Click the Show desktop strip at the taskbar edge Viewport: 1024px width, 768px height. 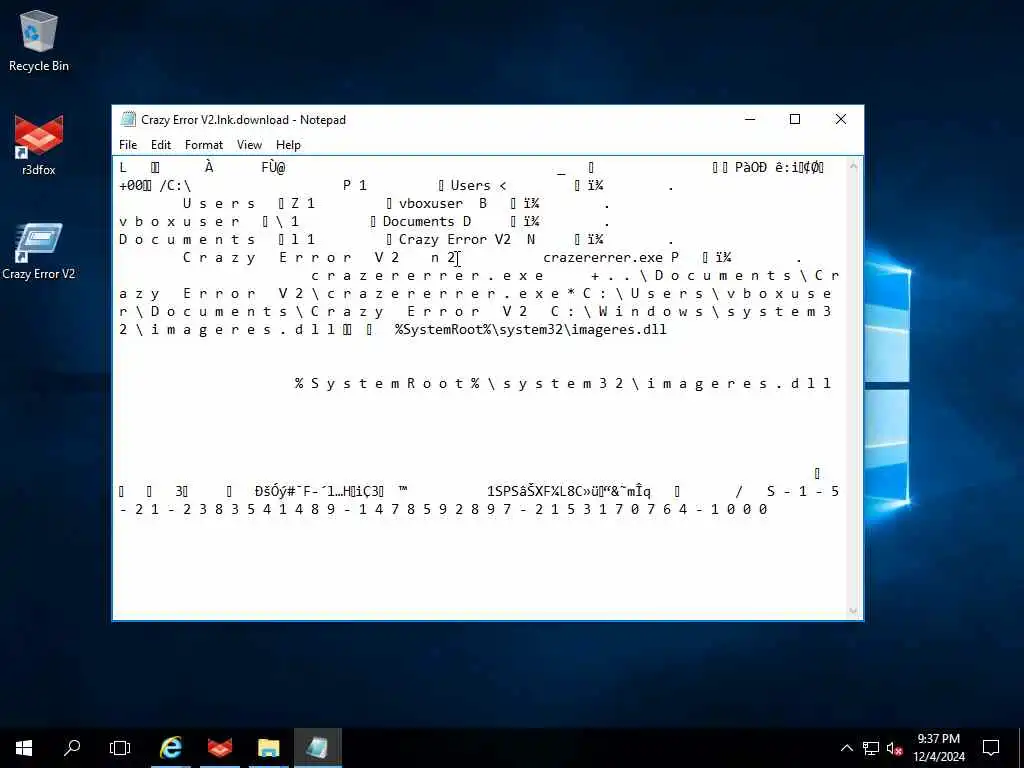tap(1021, 748)
